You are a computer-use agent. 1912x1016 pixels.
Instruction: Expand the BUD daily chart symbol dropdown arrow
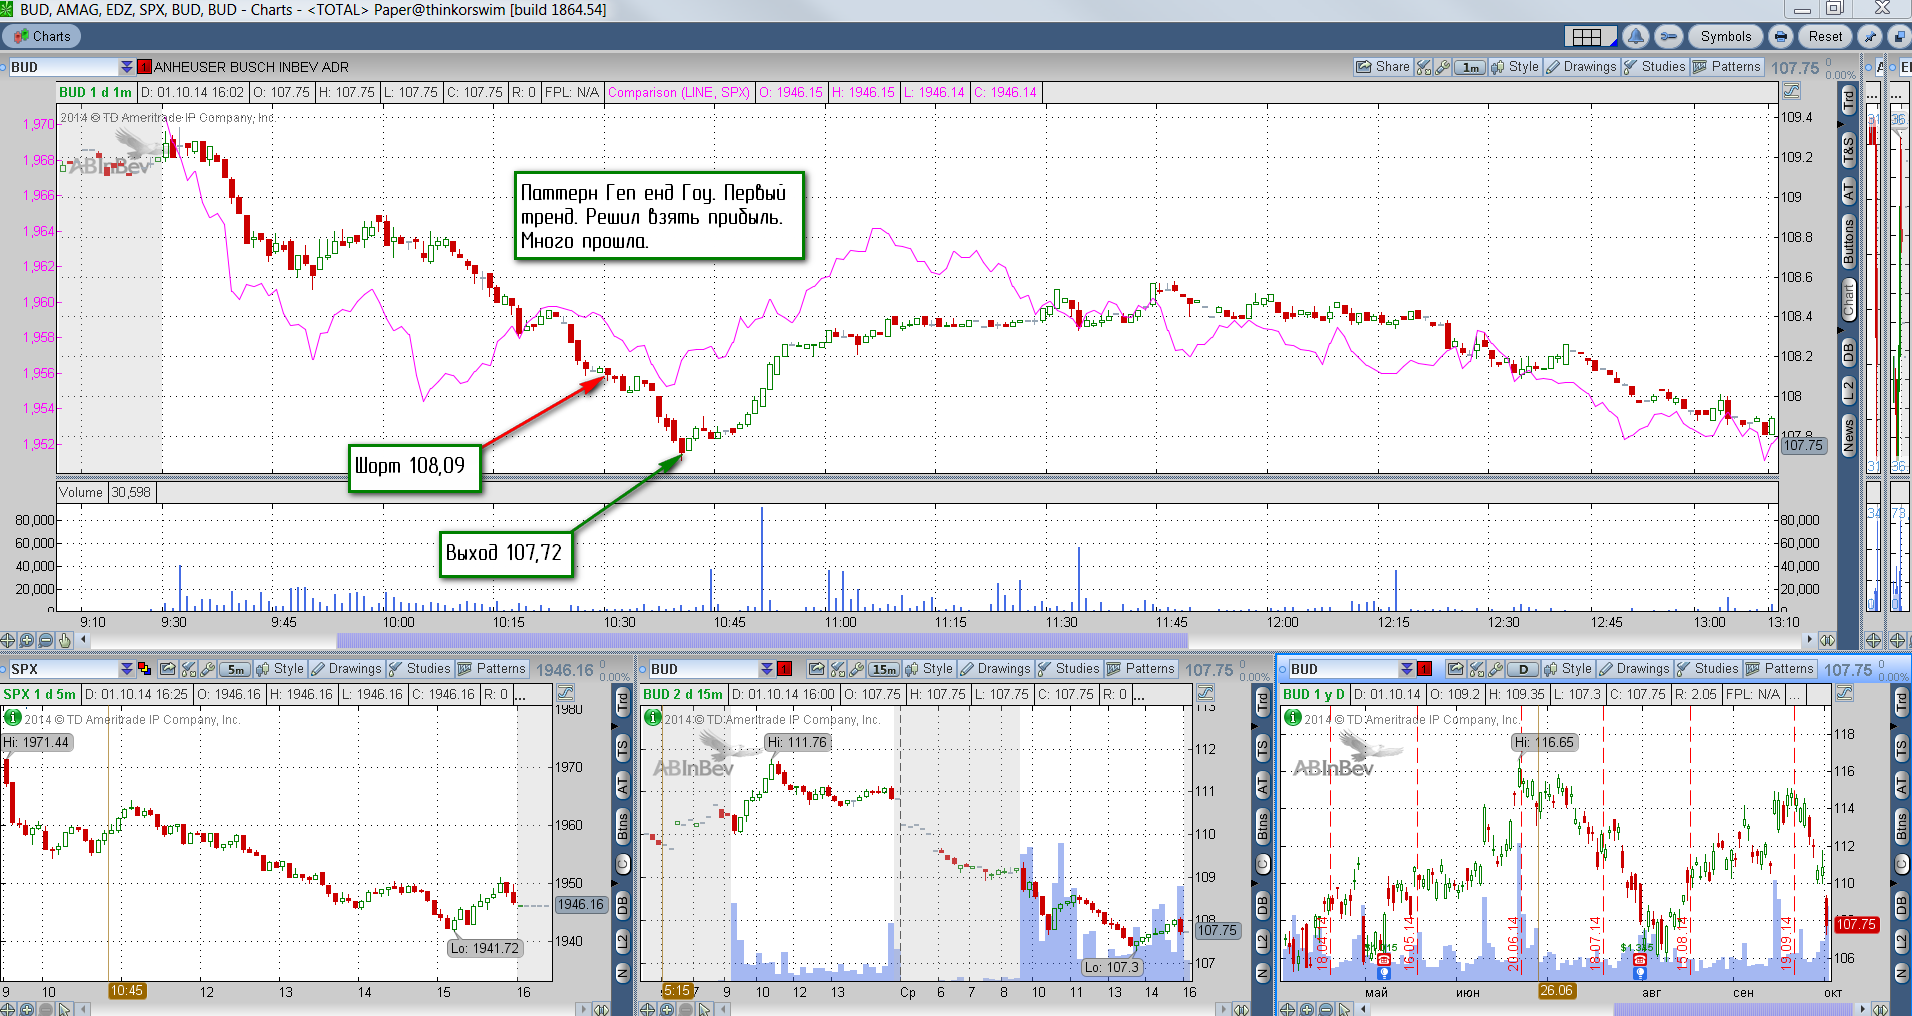pos(1406,669)
